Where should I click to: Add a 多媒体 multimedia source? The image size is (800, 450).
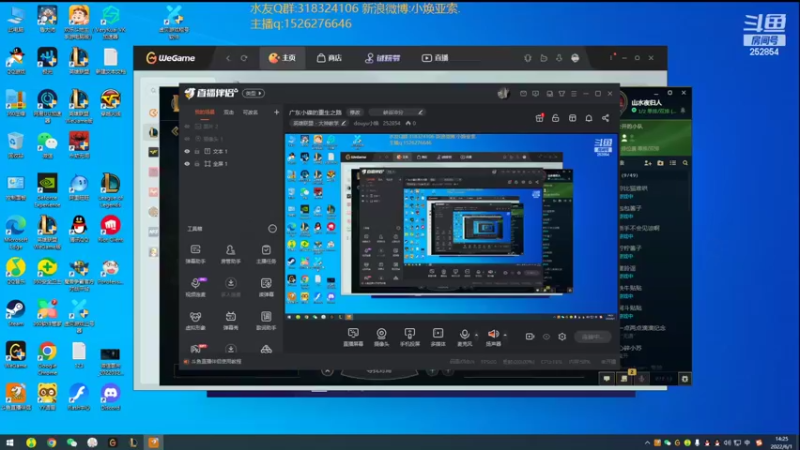(x=438, y=337)
